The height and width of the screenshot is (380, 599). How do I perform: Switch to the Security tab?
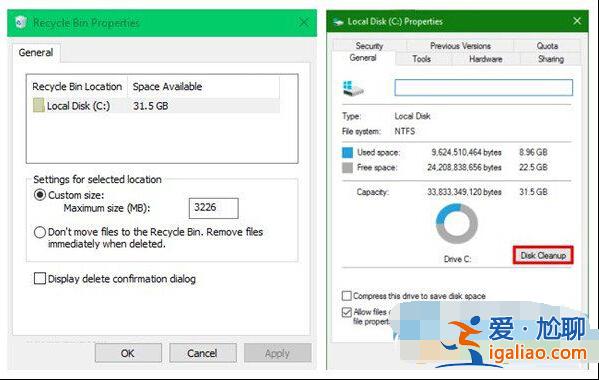369,46
